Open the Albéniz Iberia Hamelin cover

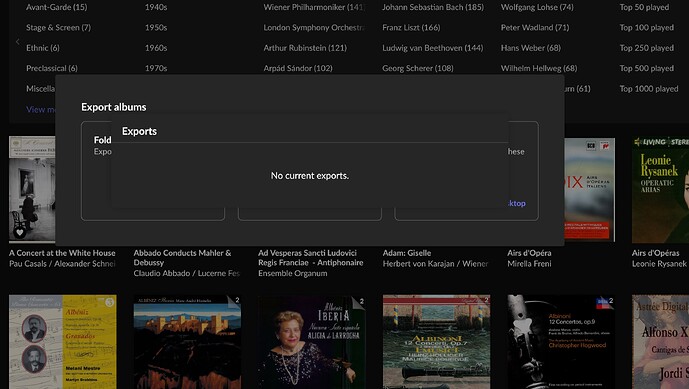[187, 342]
